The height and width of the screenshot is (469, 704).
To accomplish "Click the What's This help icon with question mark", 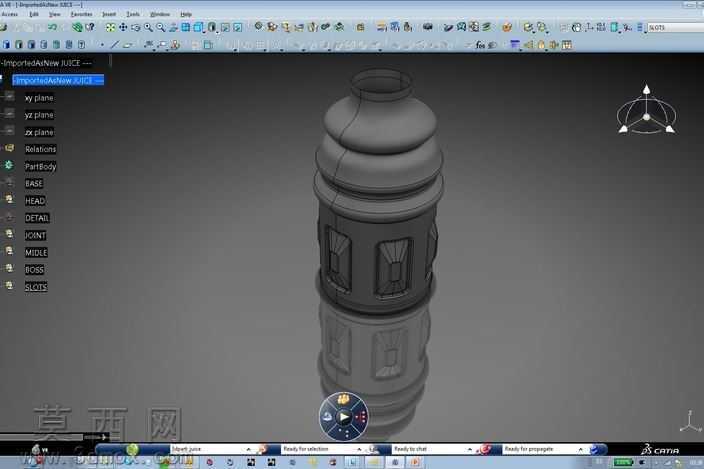I will pos(90,27).
